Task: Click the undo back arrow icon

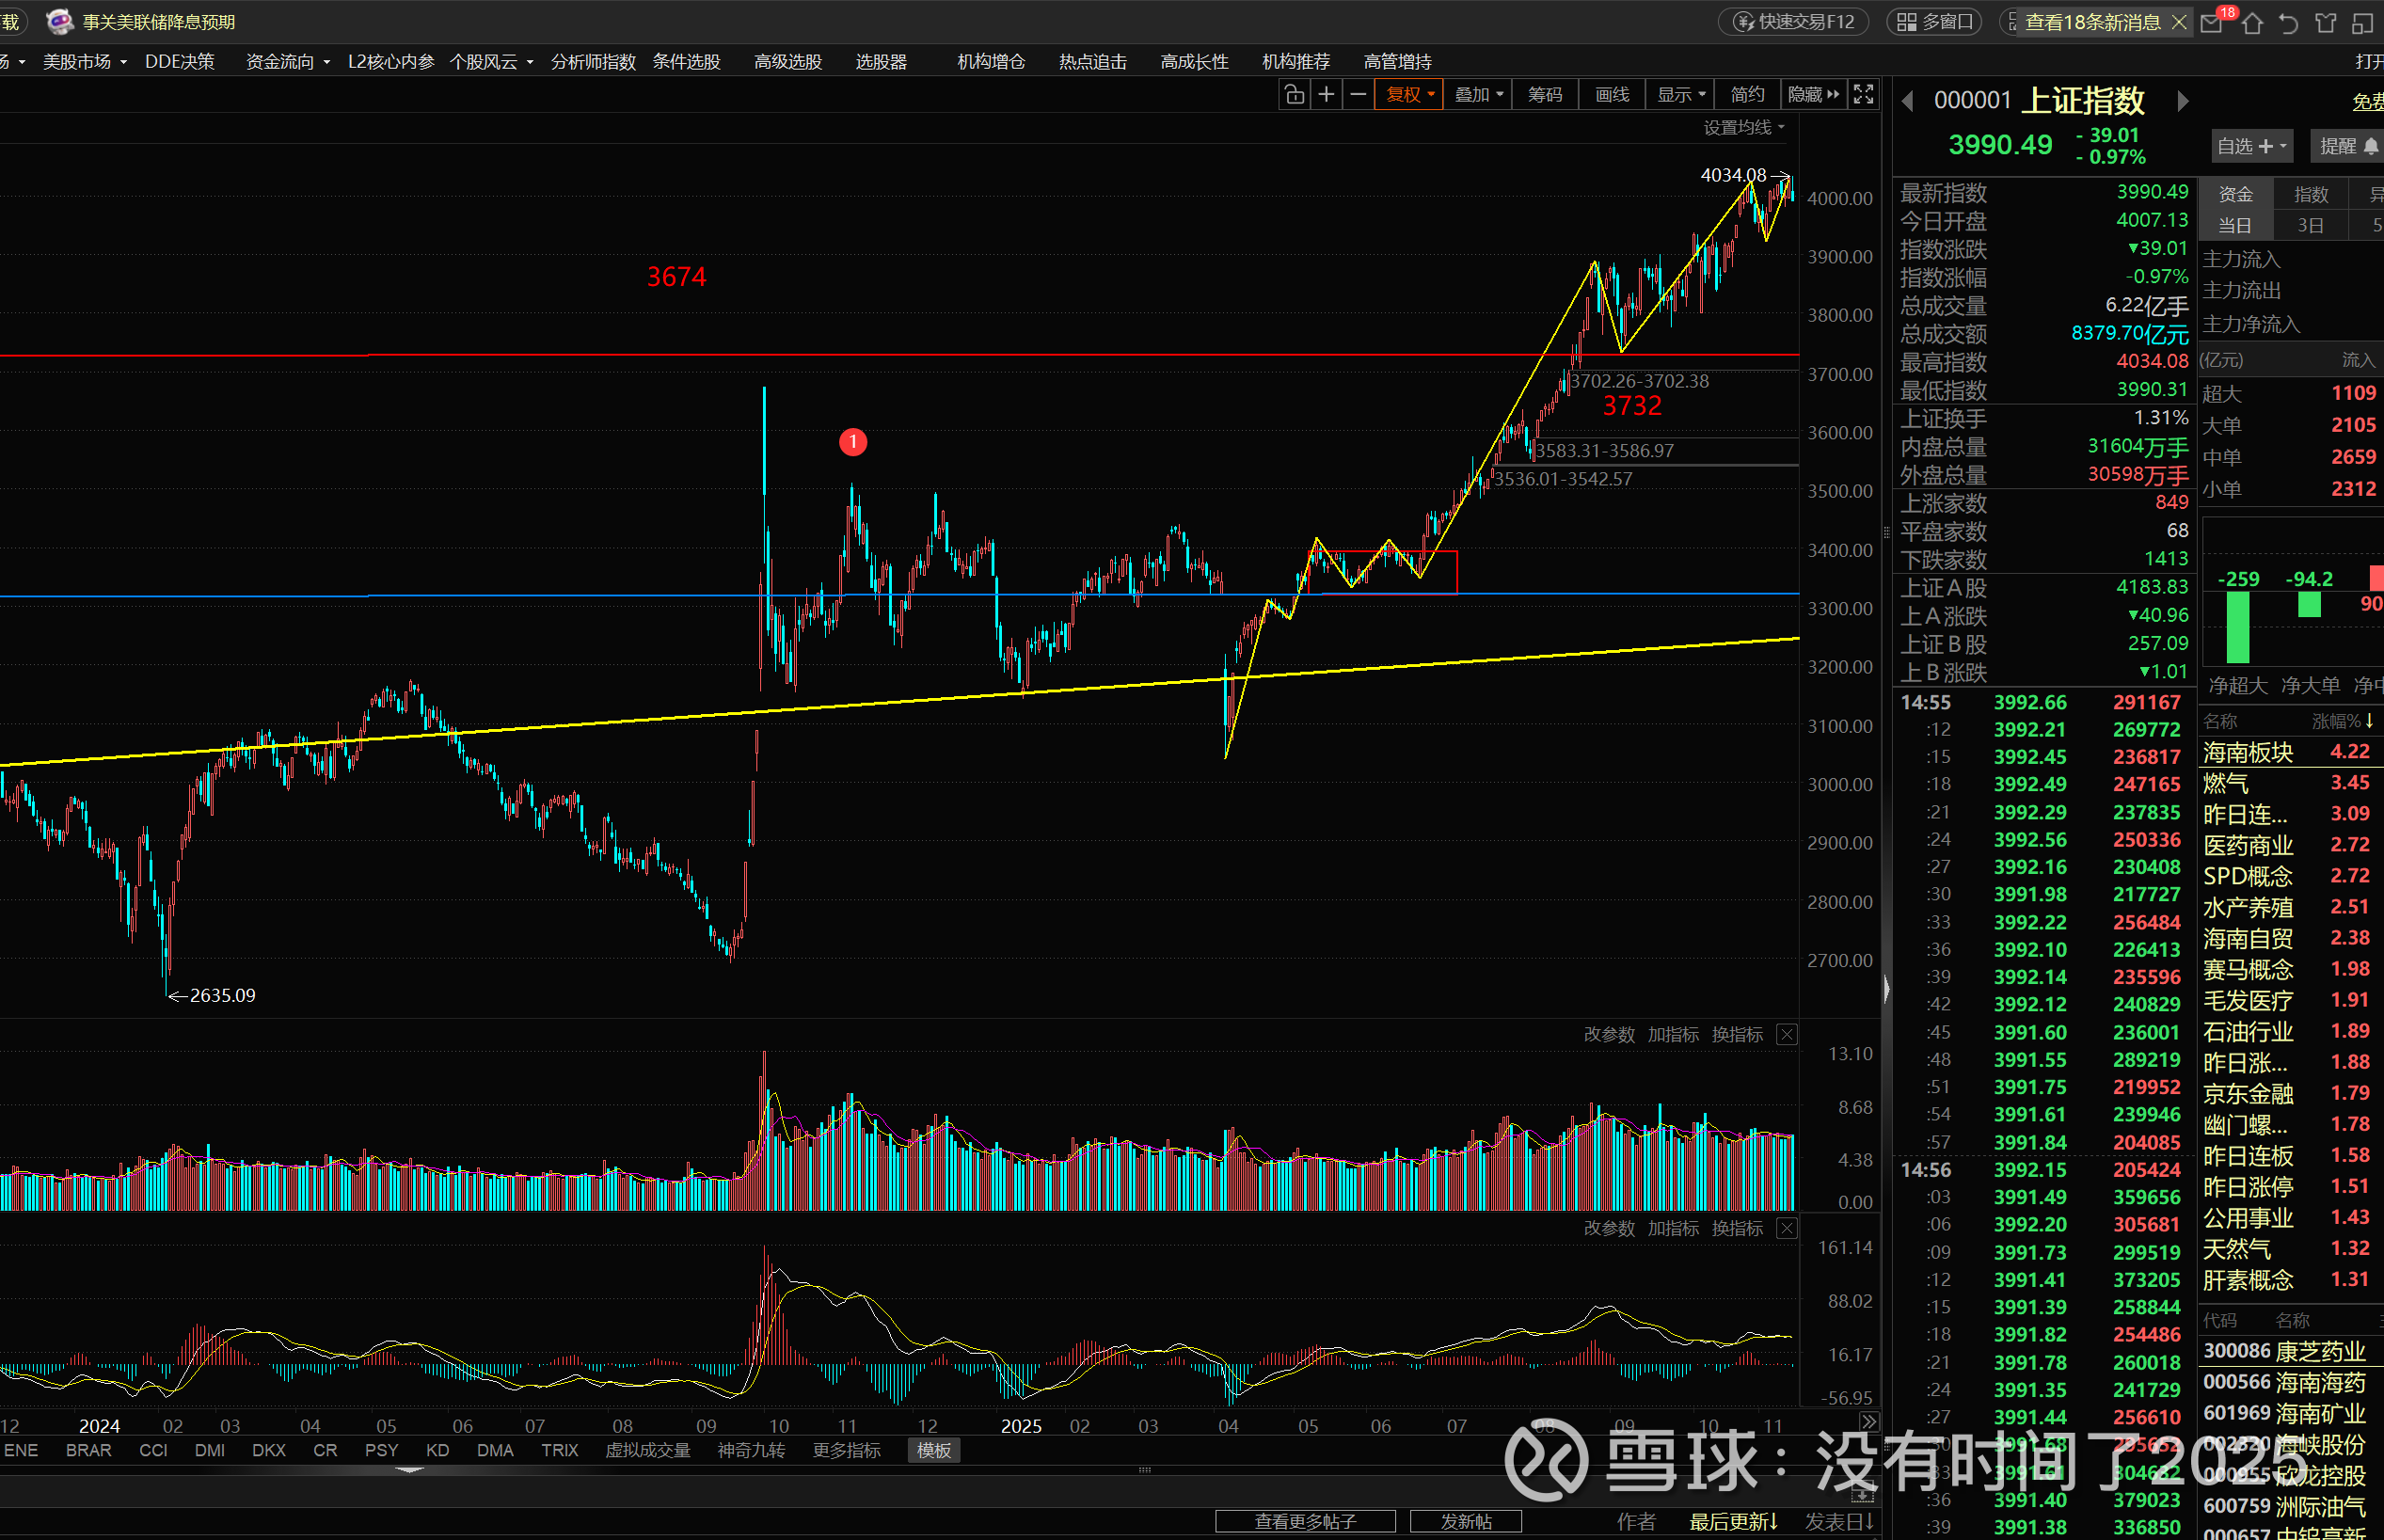Action: tap(2288, 23)
